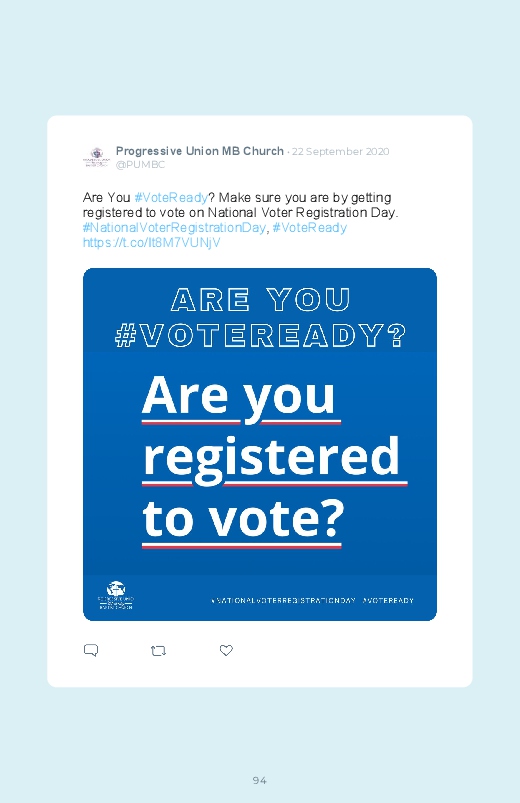Open the Progressive Union MB Church avatar
The height and width of the screenshot is (803, 520).
pos(96,157)
